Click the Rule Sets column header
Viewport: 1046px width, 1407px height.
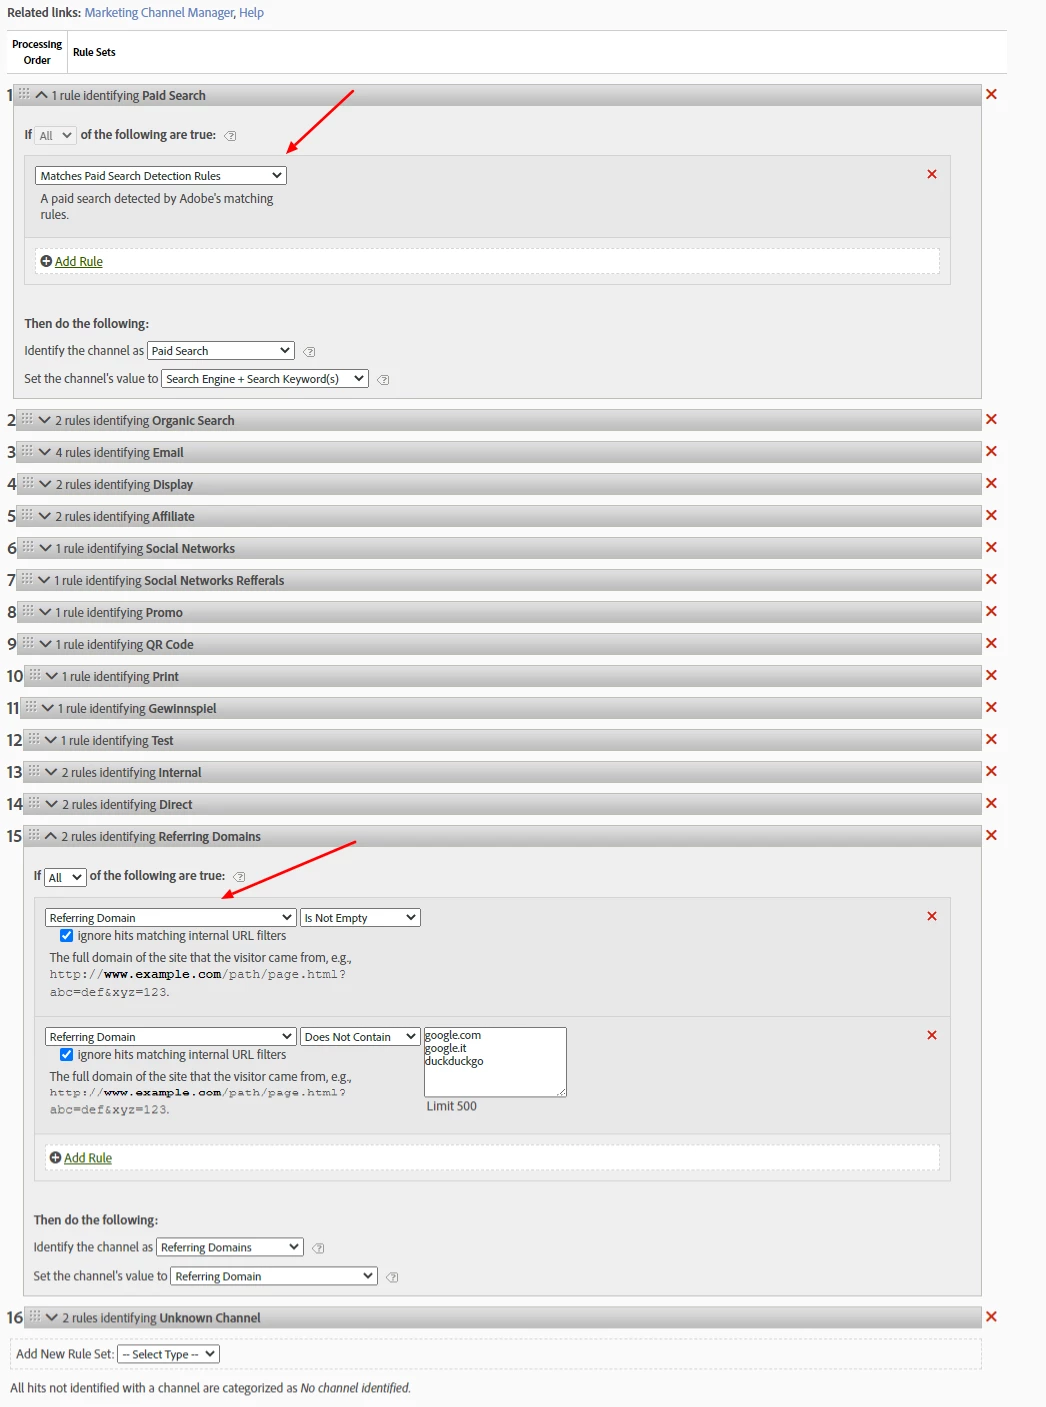[x=94, y=52]
